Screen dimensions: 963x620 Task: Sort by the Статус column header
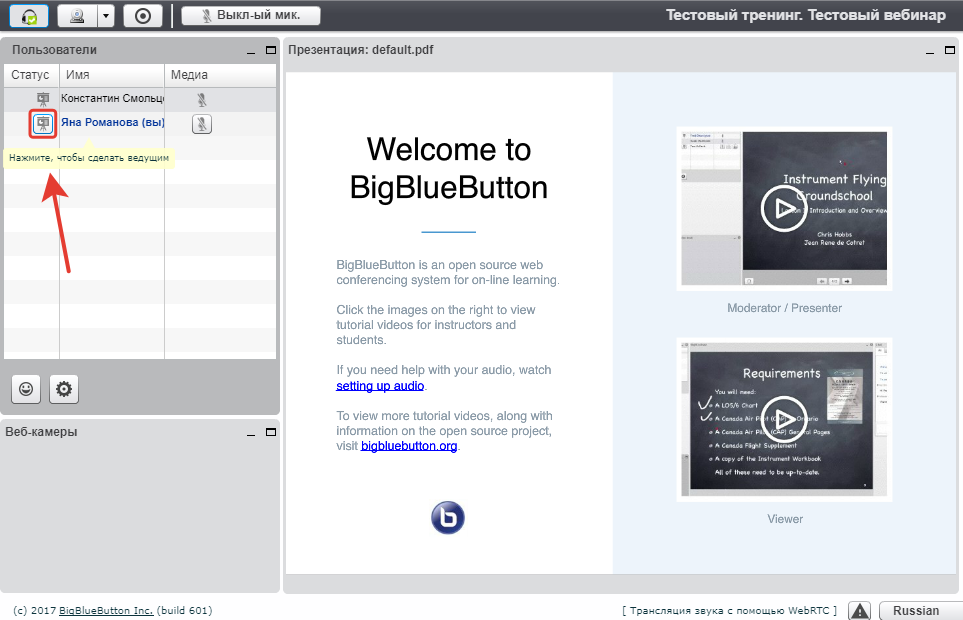(32, 75)
